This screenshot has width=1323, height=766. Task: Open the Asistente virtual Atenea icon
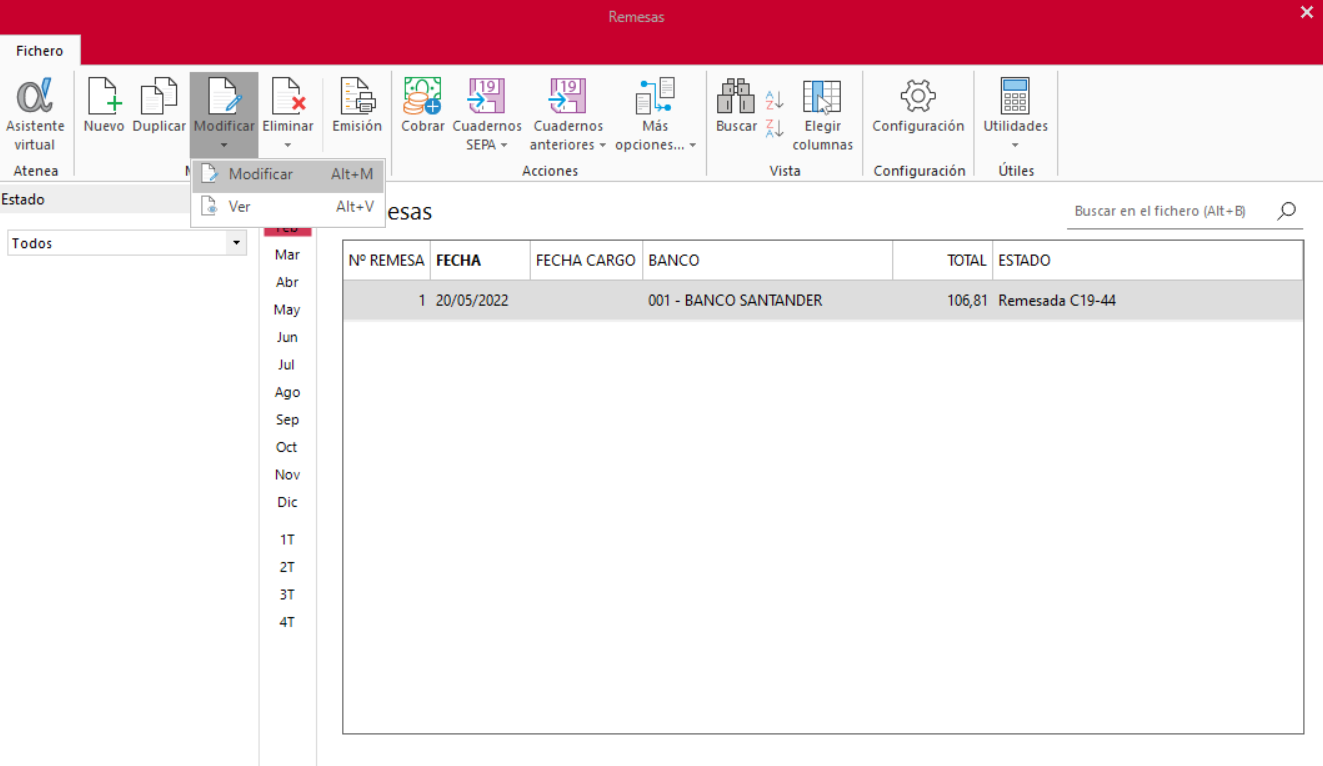(x=34, y=97)
